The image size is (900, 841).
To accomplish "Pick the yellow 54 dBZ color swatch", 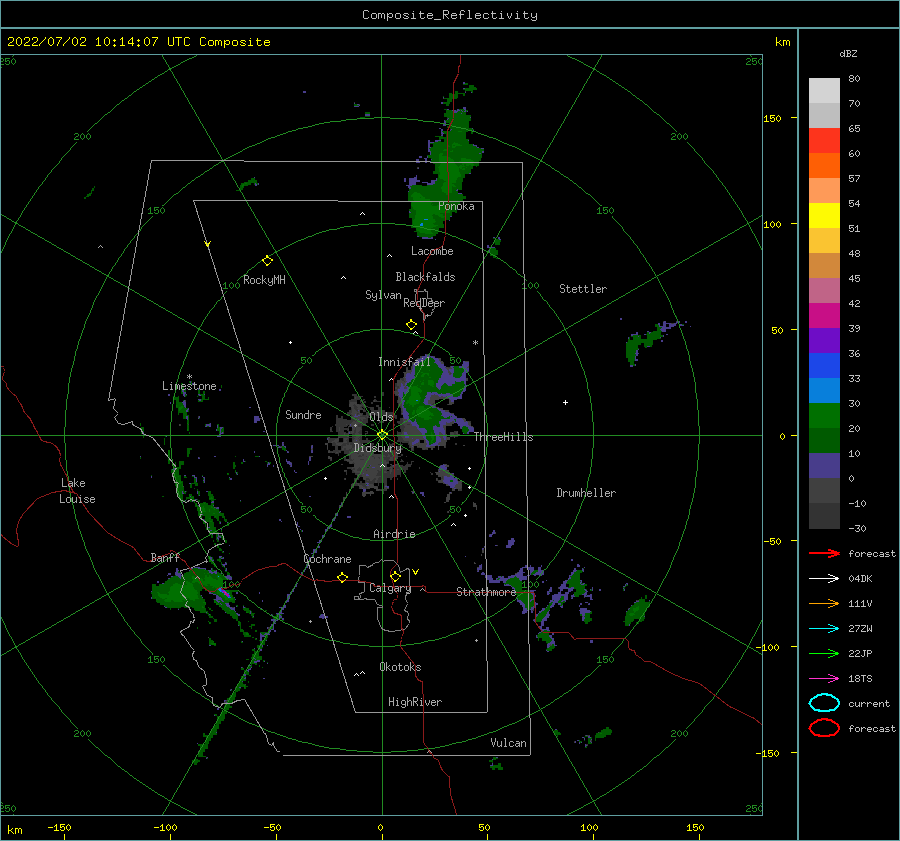I will tap(824, 215).
